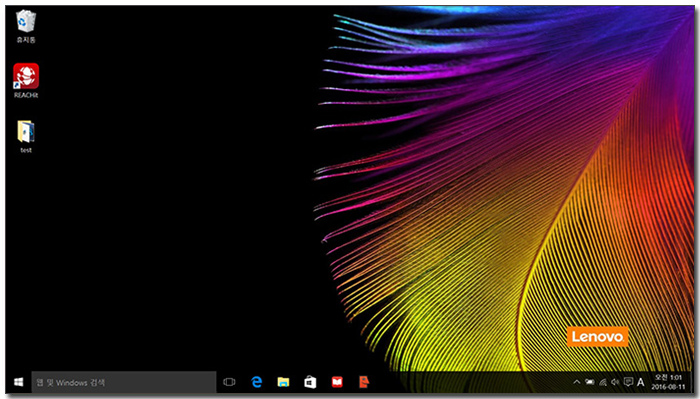
Task: Launch Microsoft Edge from the taskbar
Action: click(x=256, y=382)
